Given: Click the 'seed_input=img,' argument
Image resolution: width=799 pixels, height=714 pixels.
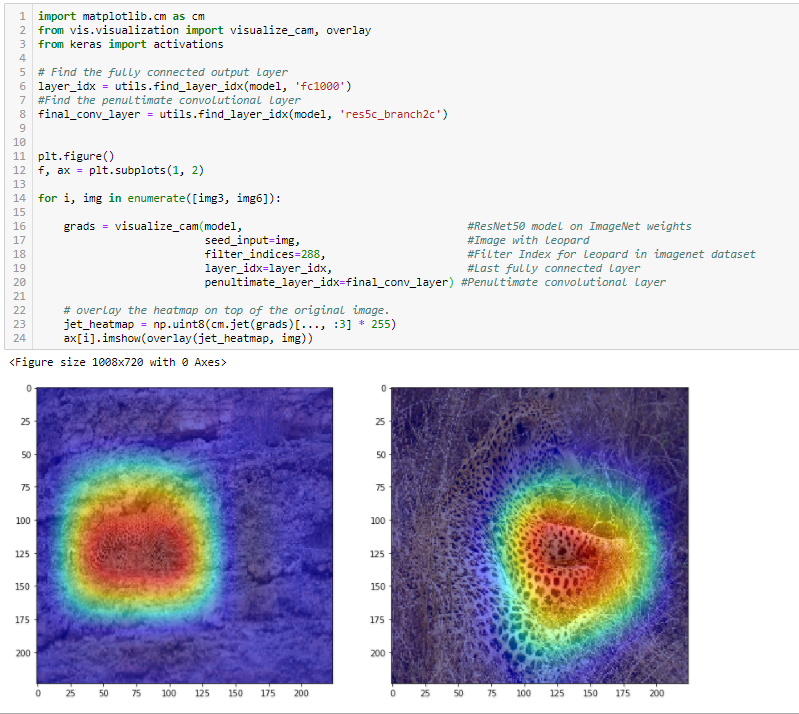Looking at the screenshot, I should tap(252, 240).
